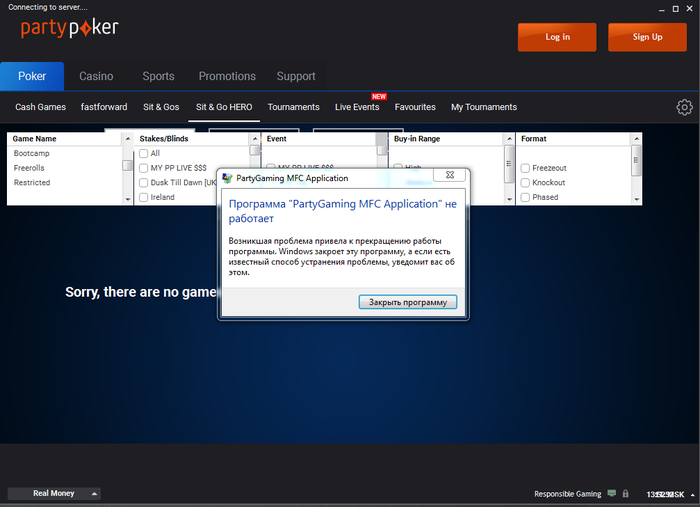This screenshot has height=507, width=700.
Task: Open the Live Events sub-tab
Action: 357,107
